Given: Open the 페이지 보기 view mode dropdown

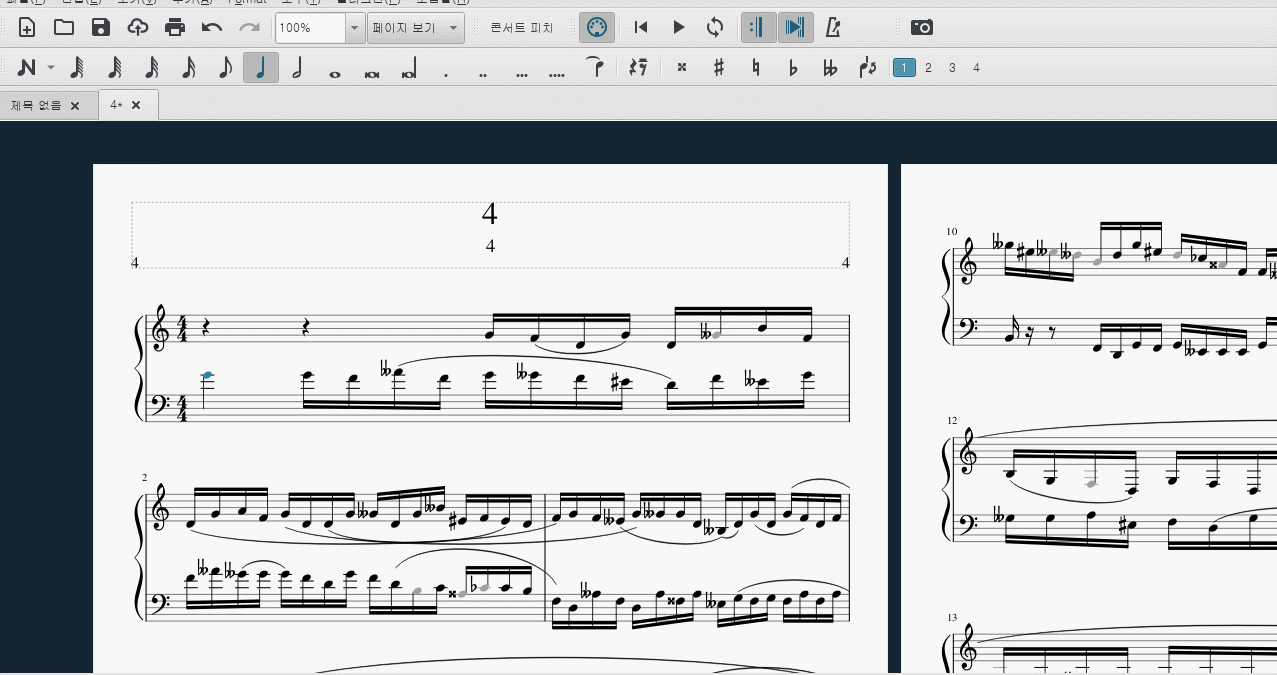Looking at the screenshot, I should click(x=416, y=28).
